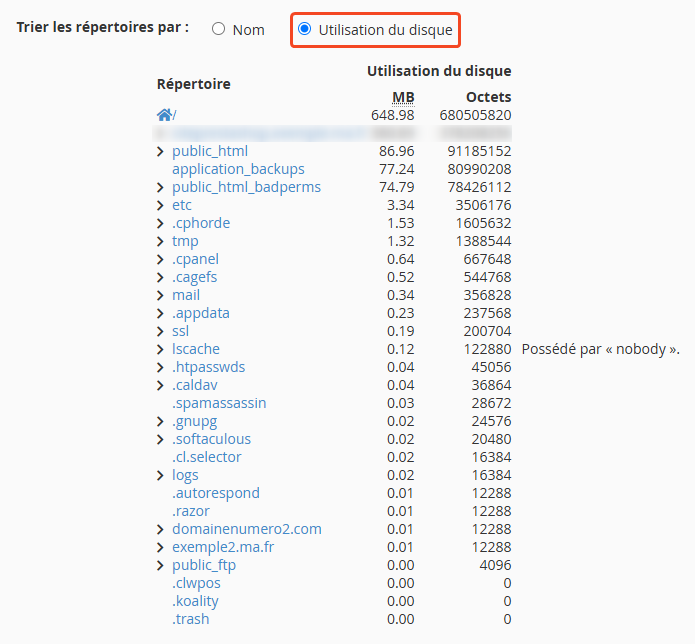Screen dimensions: 695x644
Task: Open the .koality folder link
Action: [195, 601]
